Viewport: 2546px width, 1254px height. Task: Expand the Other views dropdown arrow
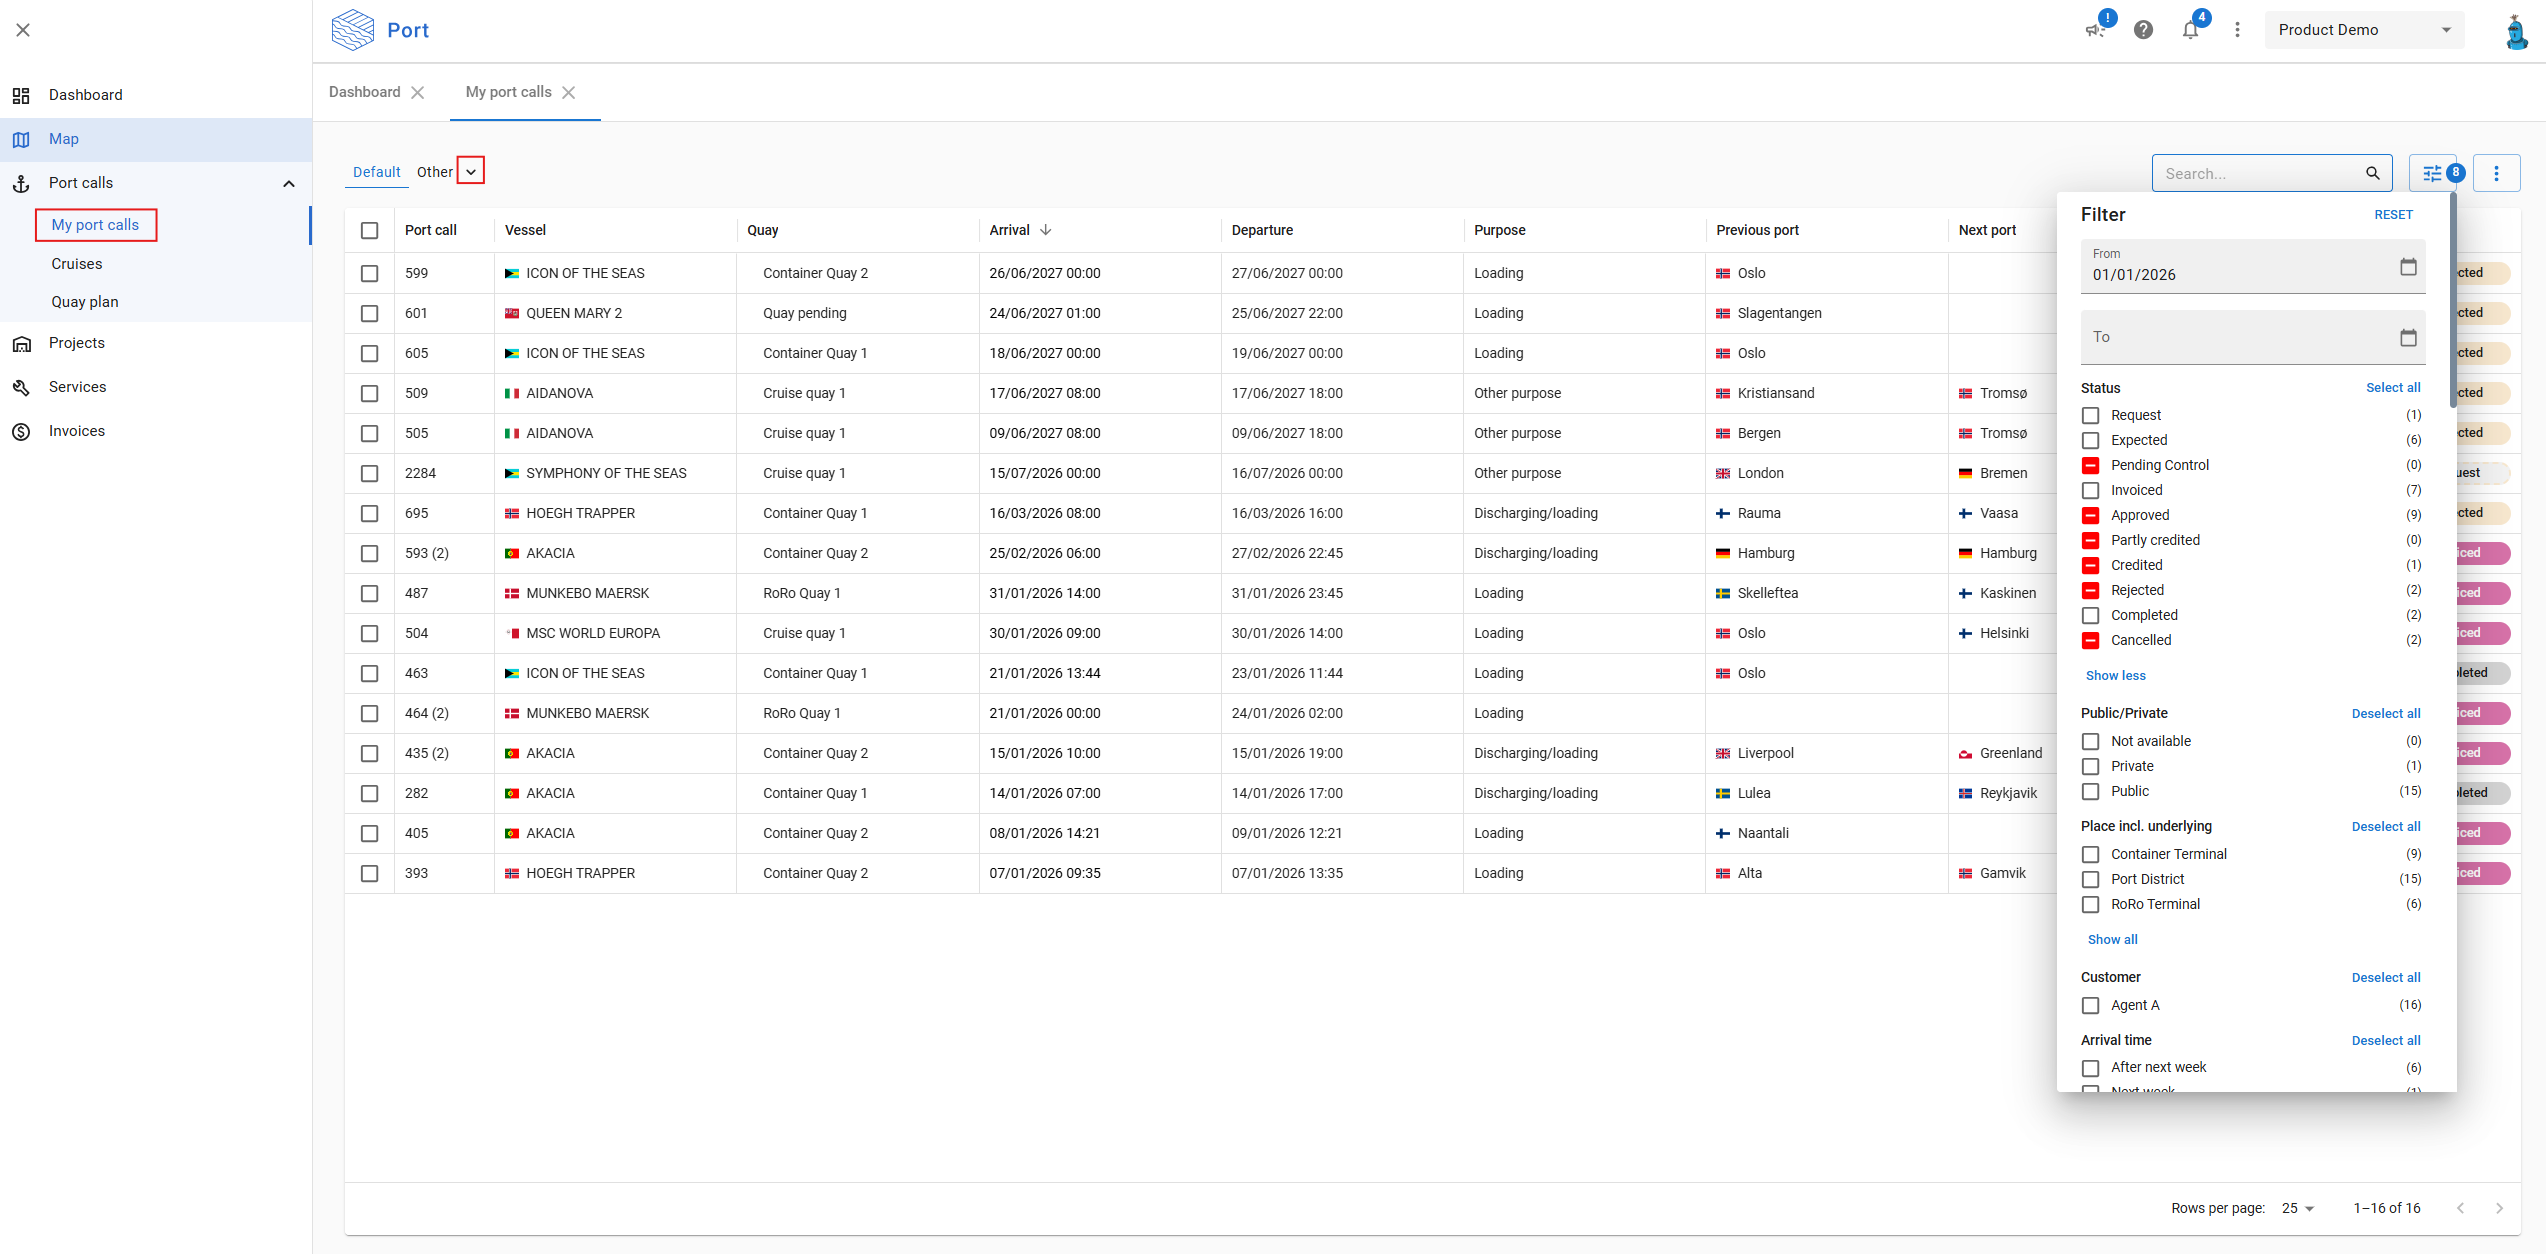[471, 172]
